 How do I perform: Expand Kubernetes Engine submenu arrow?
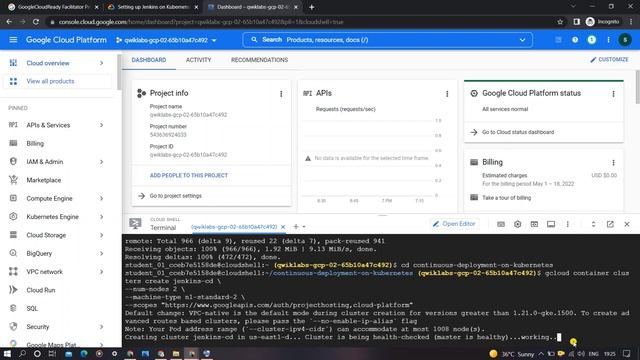101,217
